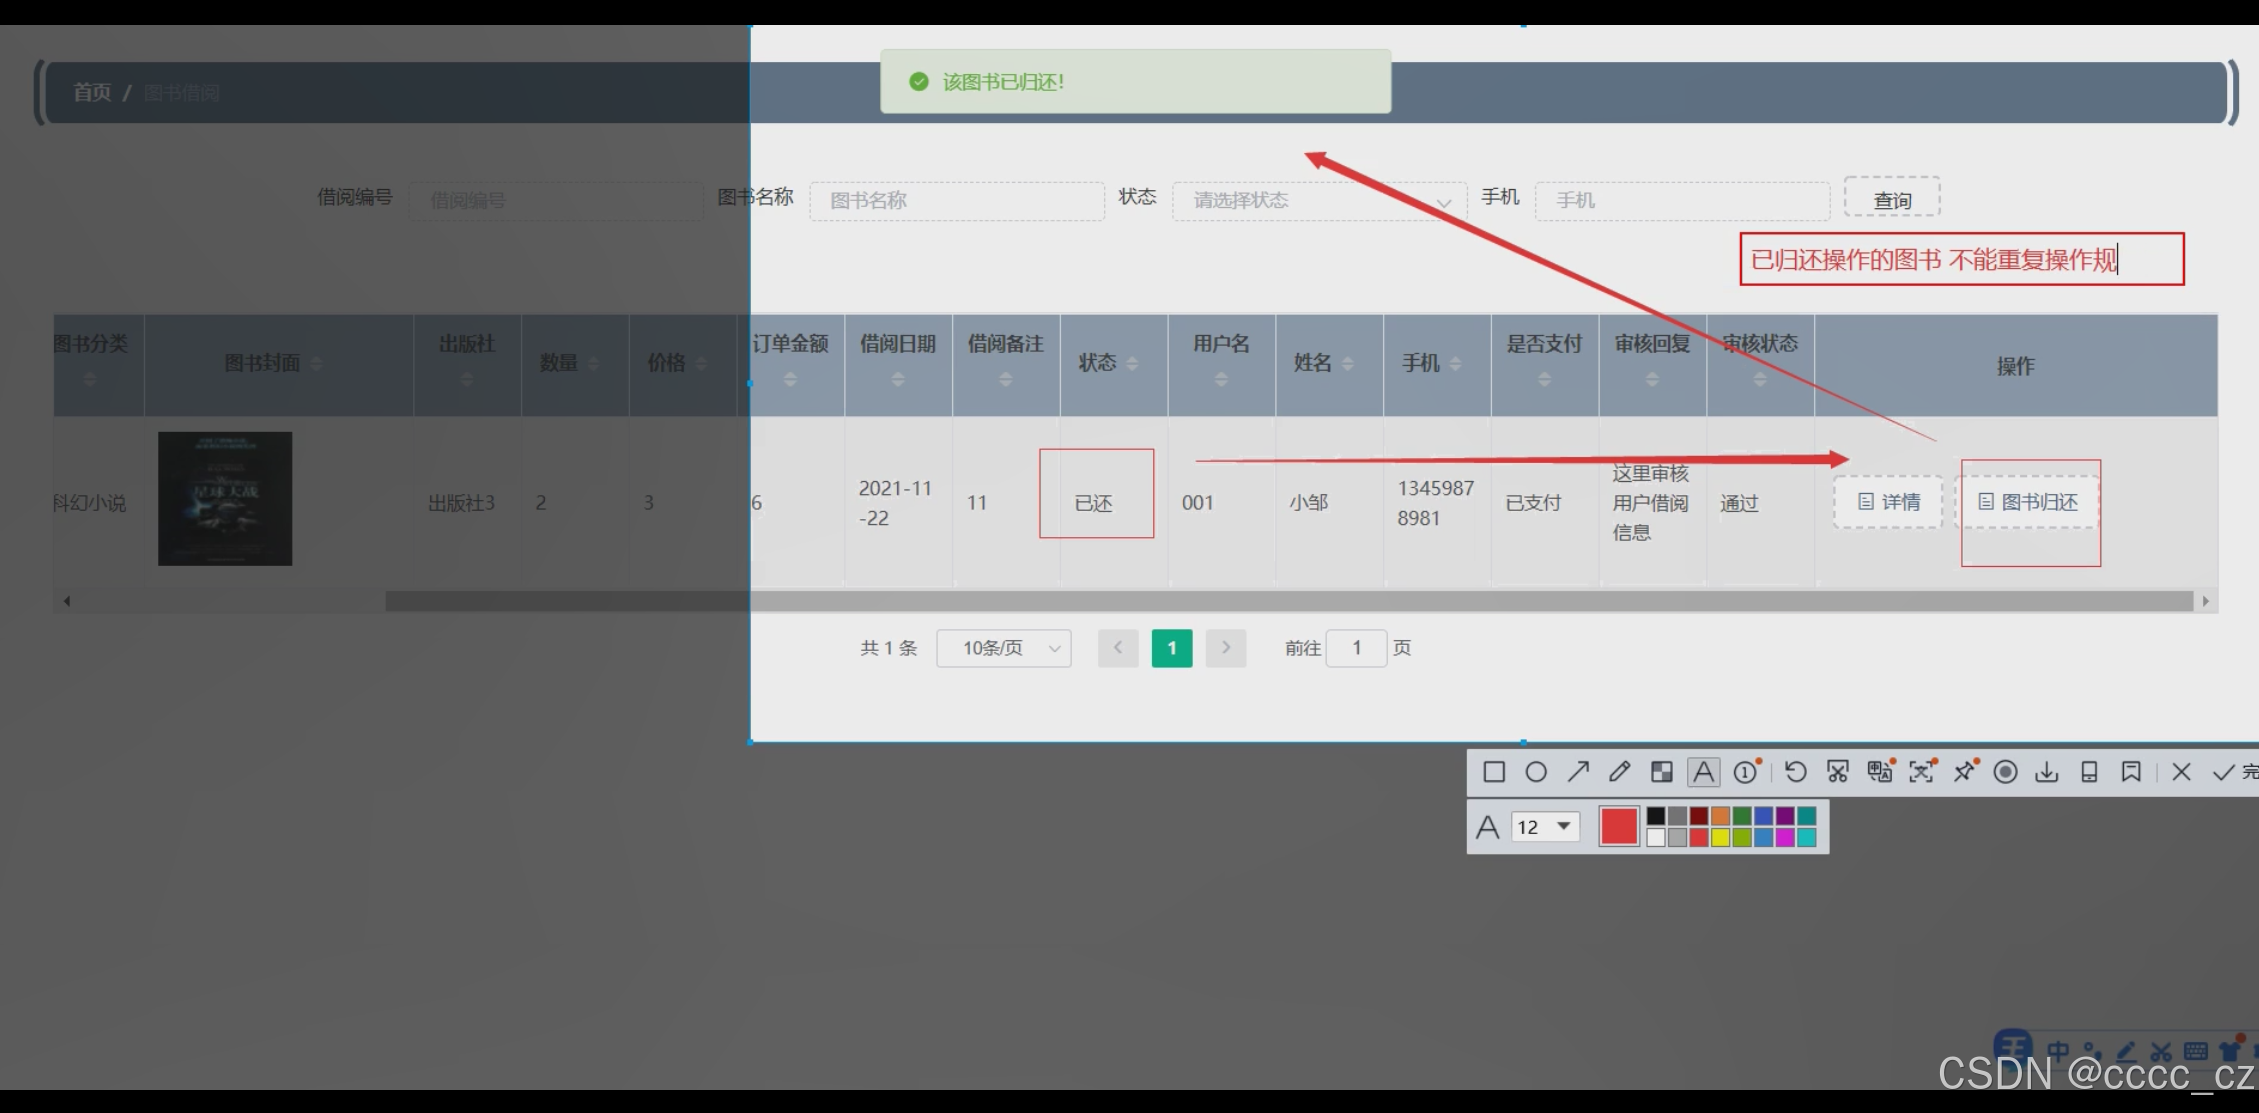The width and height of the screenshot is (2259, 1113).
Task: Save screenshot with download icon
Action: 2047,772
